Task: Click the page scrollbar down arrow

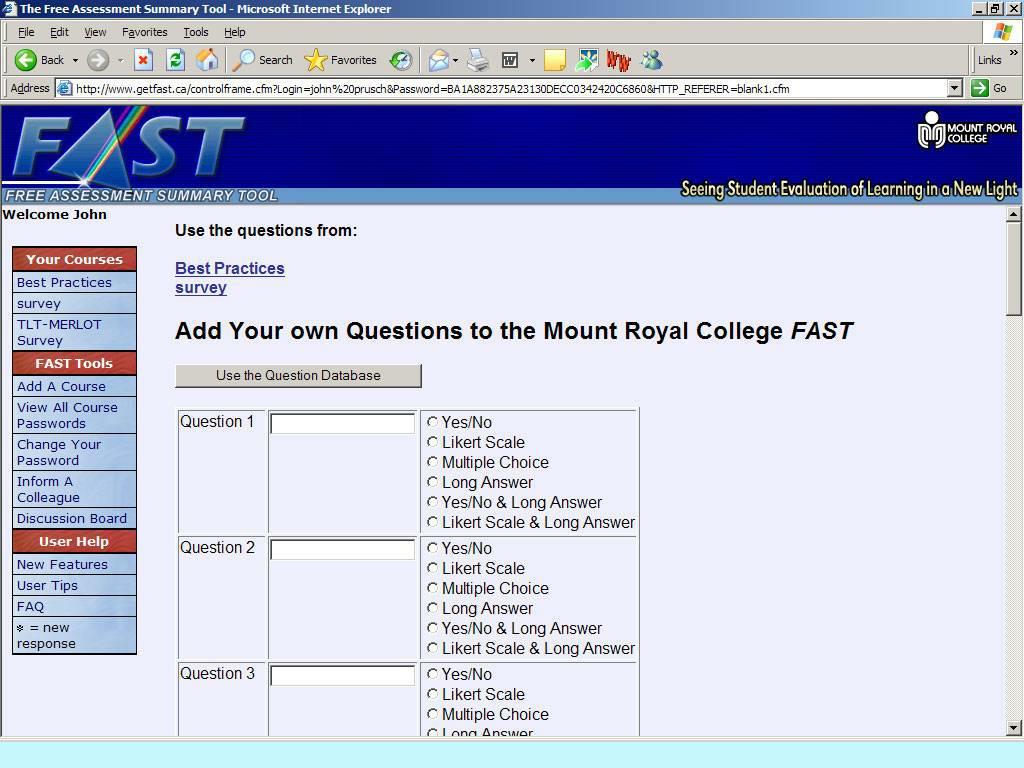Action: 1014,728
